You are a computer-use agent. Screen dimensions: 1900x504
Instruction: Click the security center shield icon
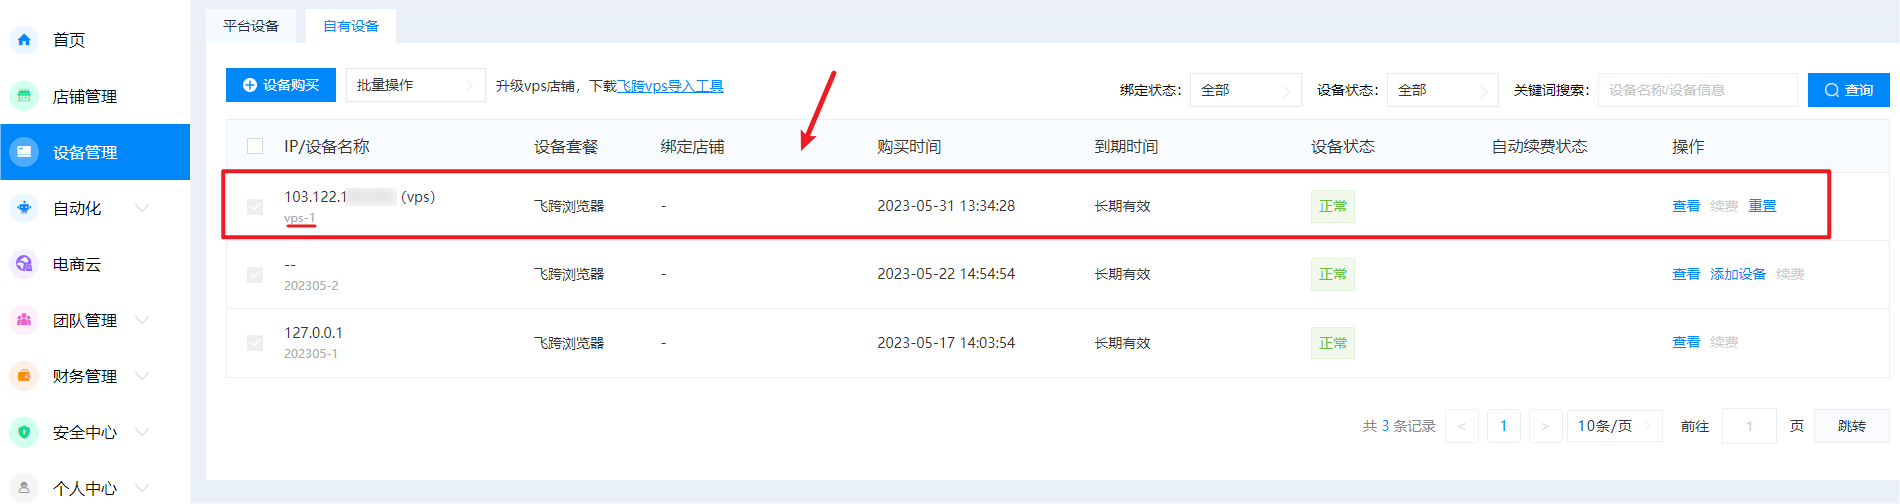point(24,432)
